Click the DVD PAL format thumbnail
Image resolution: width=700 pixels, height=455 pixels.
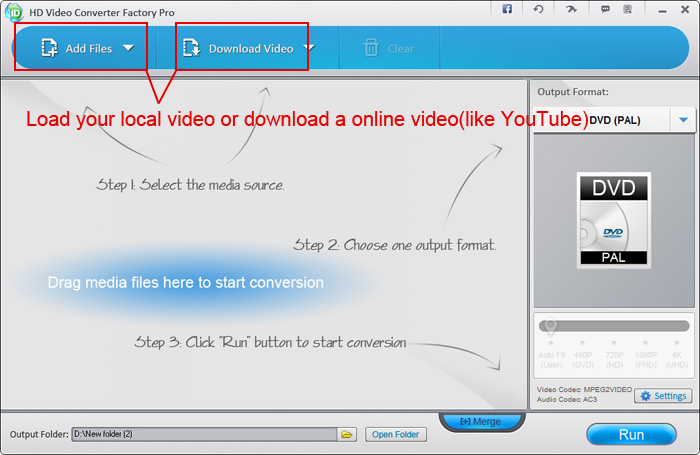point(613,220)
